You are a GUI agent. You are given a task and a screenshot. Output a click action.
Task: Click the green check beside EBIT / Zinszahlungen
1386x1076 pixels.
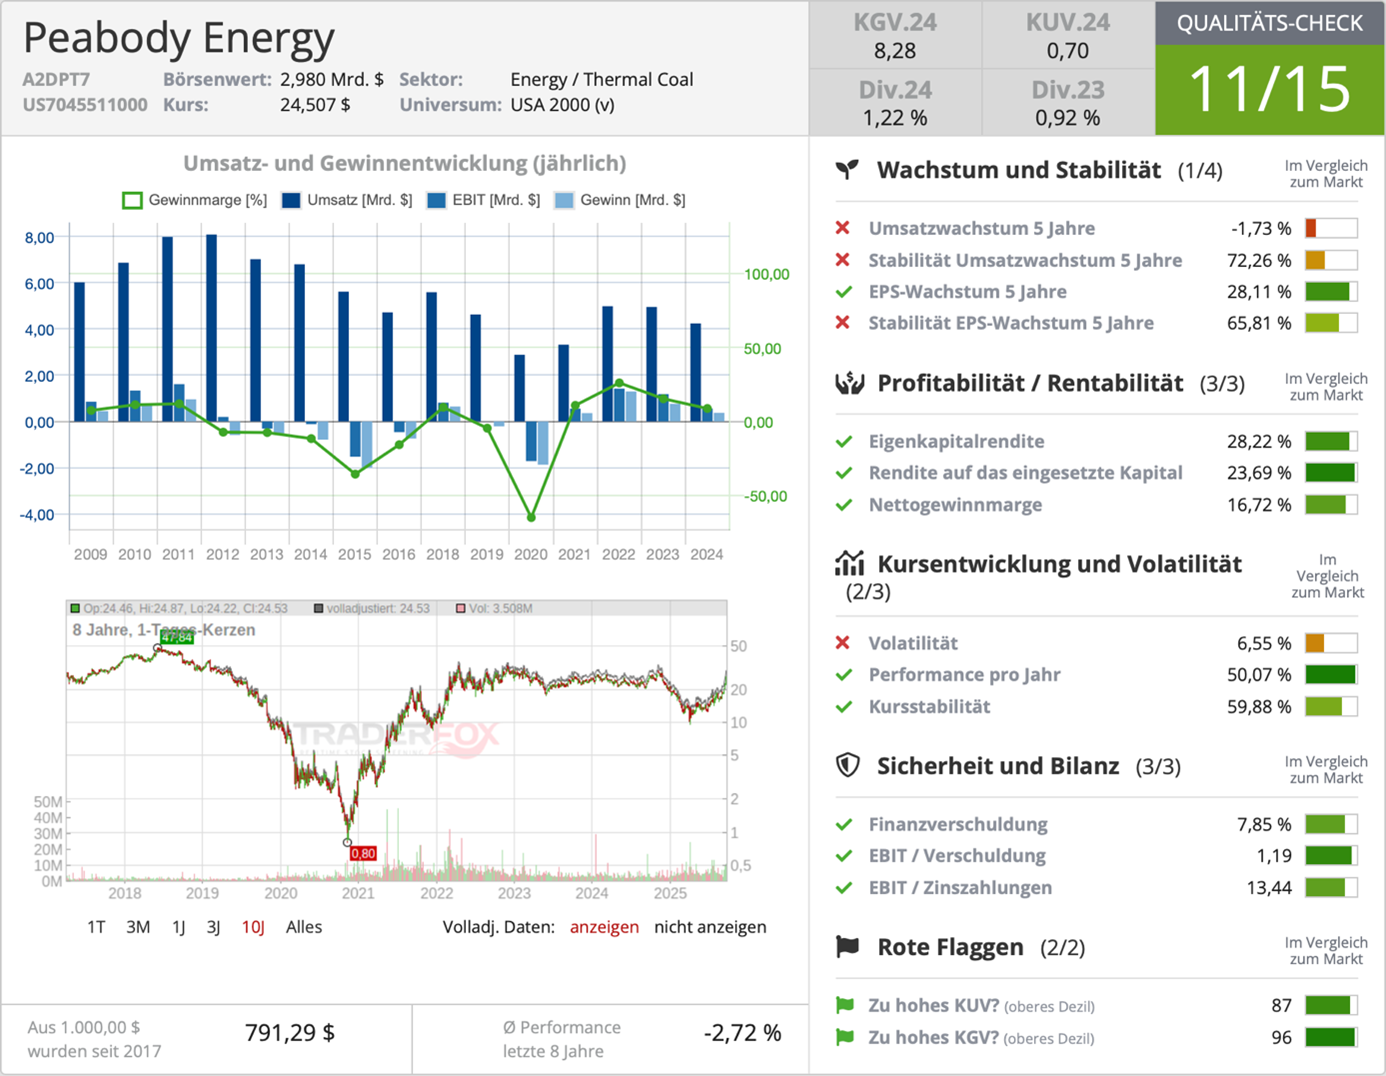tap(844, 888)
